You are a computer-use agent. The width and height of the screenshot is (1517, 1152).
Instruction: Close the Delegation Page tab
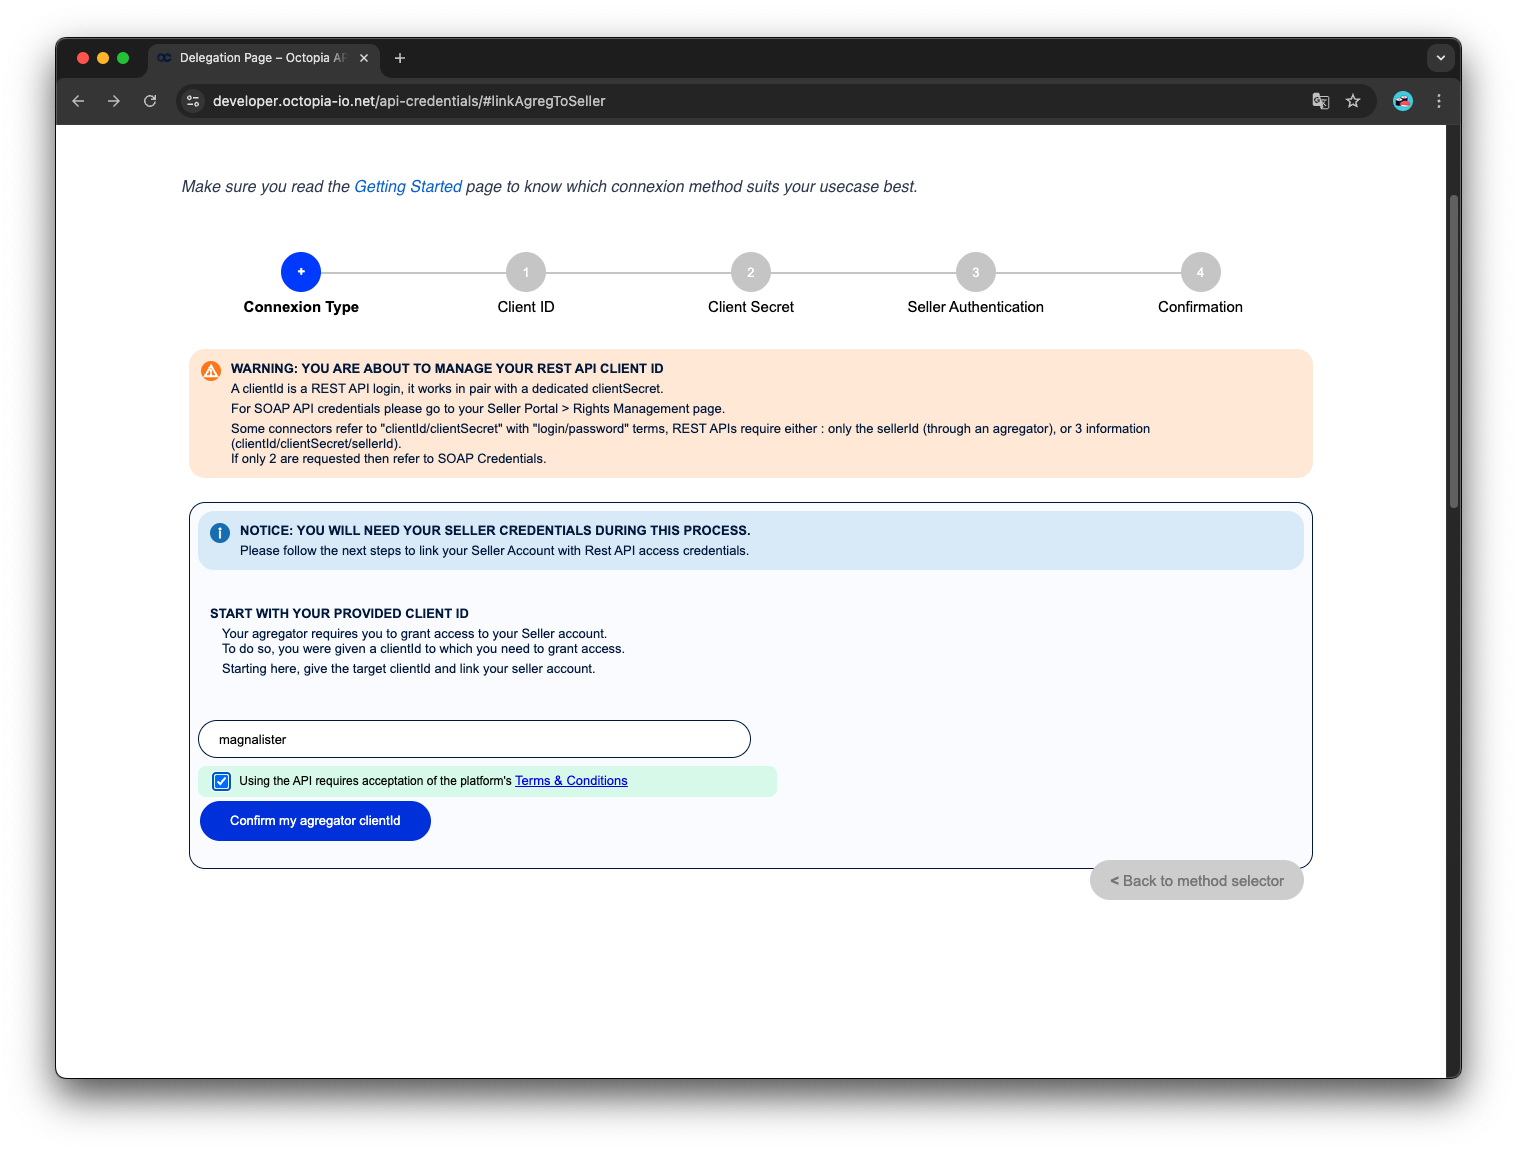point(364,58)
